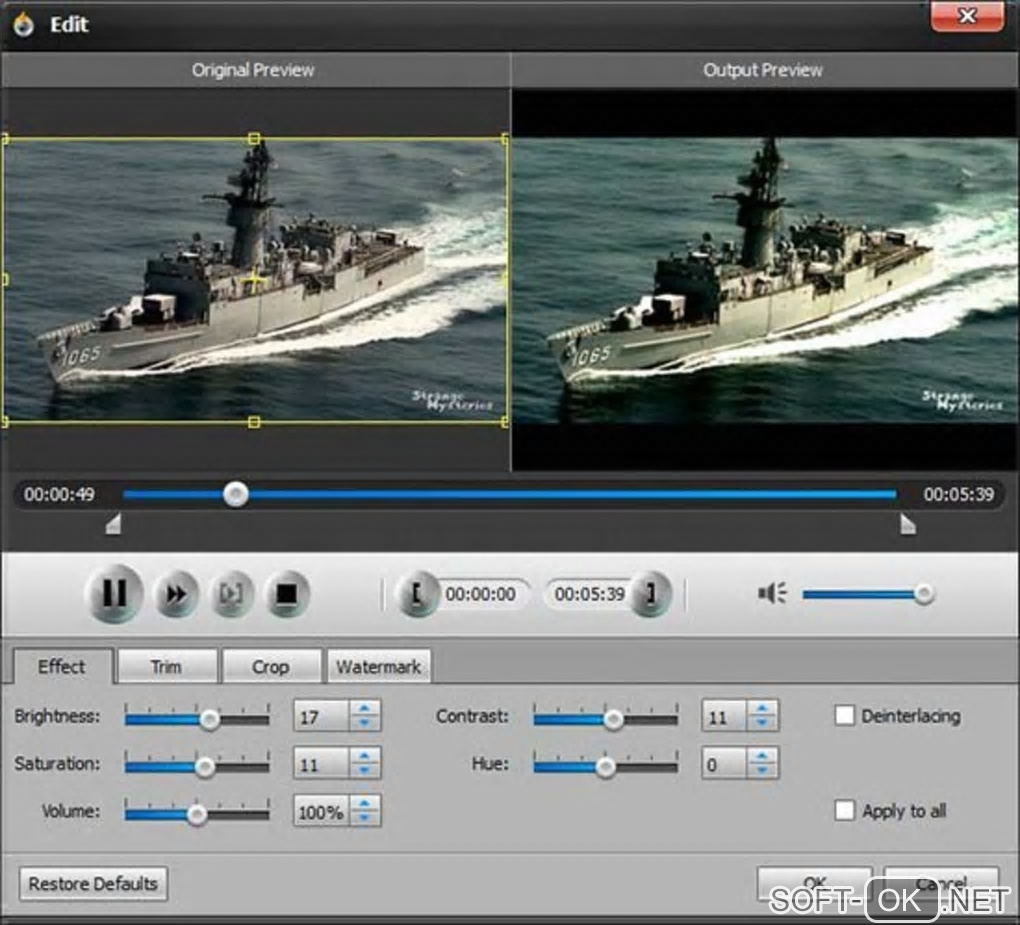Set trim start with left bracket button
Screen dimensions: 1020x925
[417, 594]
